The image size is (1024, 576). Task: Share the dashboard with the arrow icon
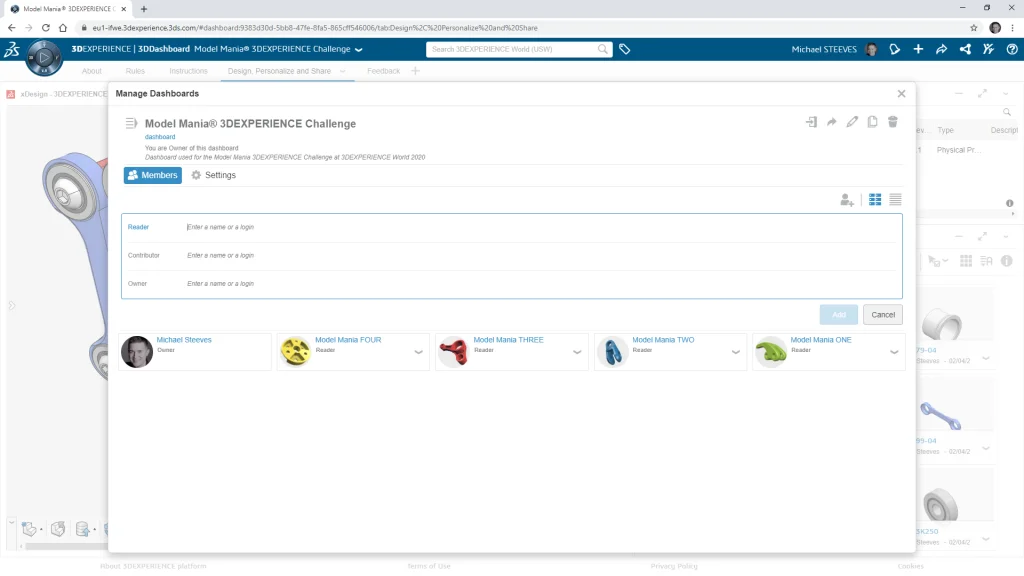tap(831, 122)
